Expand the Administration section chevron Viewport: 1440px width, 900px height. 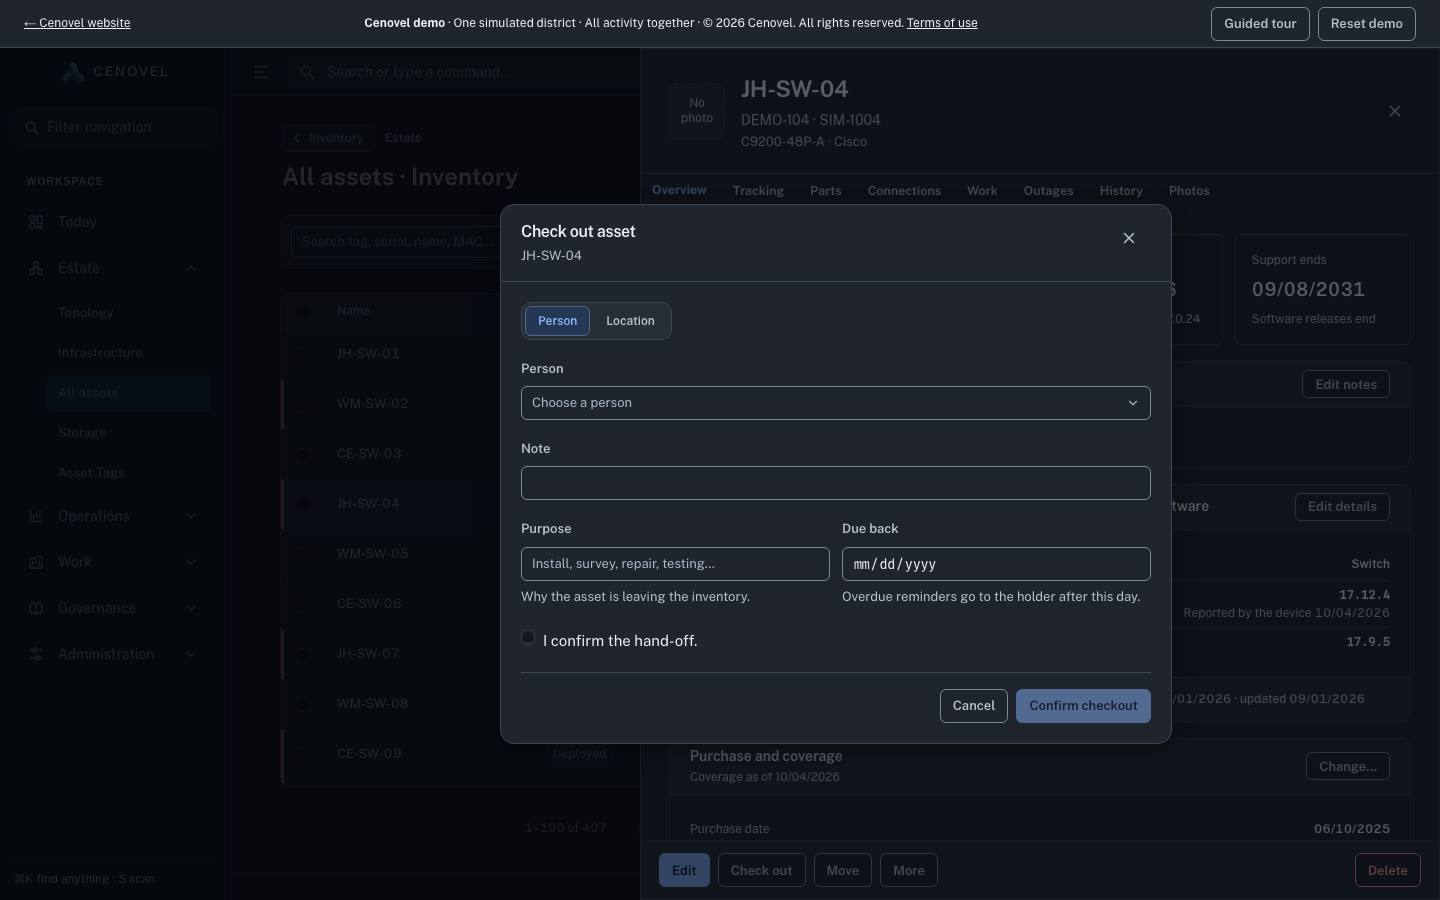191,654
